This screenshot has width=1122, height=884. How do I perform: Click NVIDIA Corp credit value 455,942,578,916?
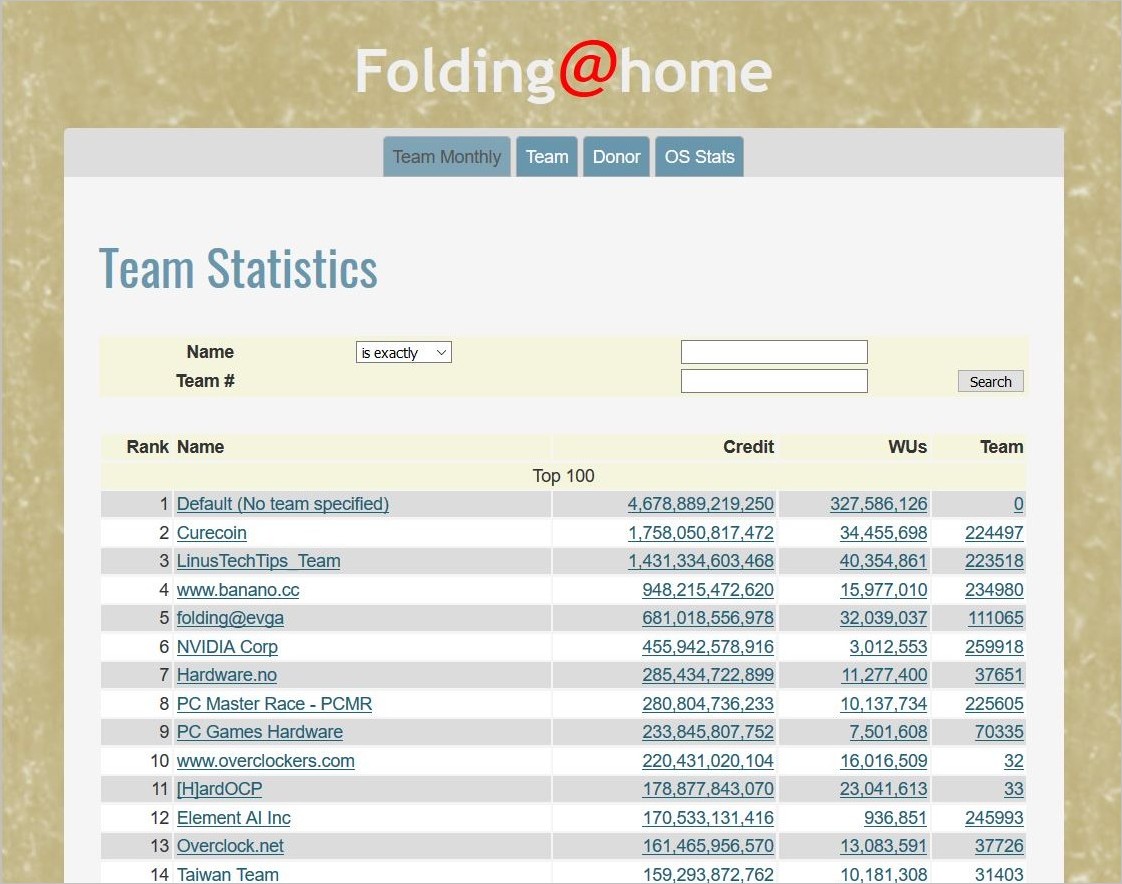[707, 647]
